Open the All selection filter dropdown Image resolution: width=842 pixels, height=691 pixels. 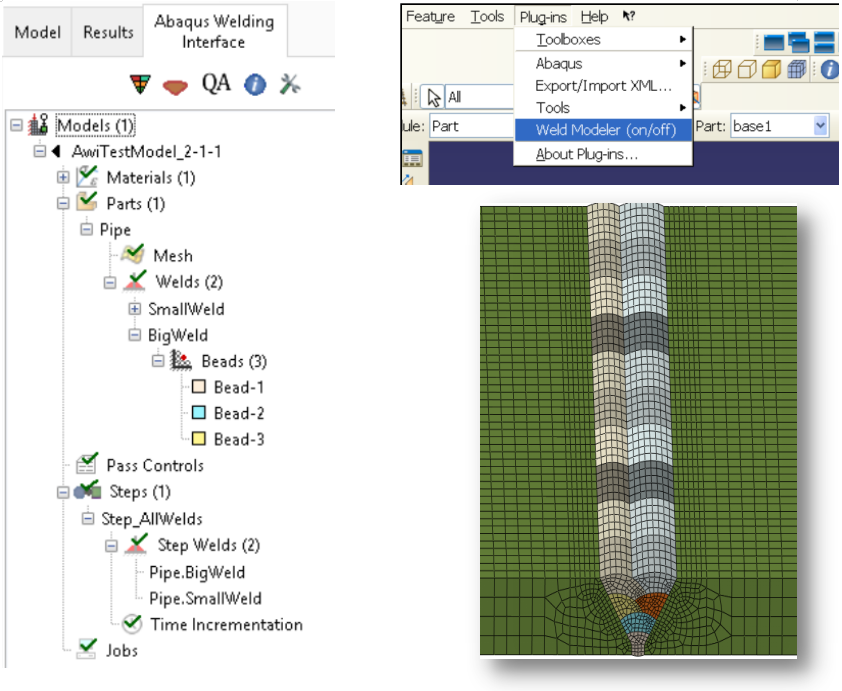pos(480,97)
